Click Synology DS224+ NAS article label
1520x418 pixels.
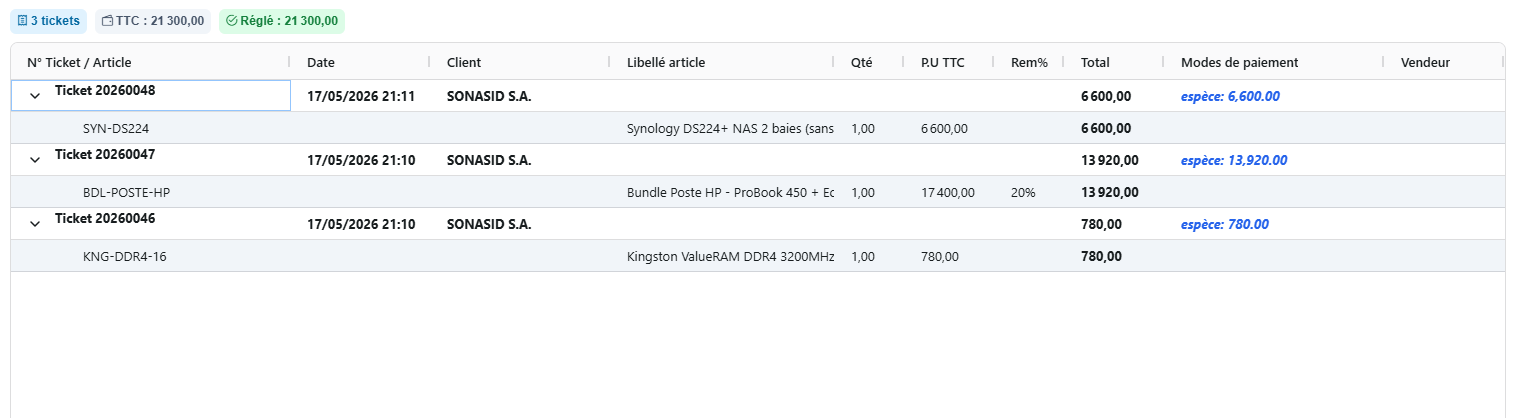pyautogui.click(x=730, y=128)
